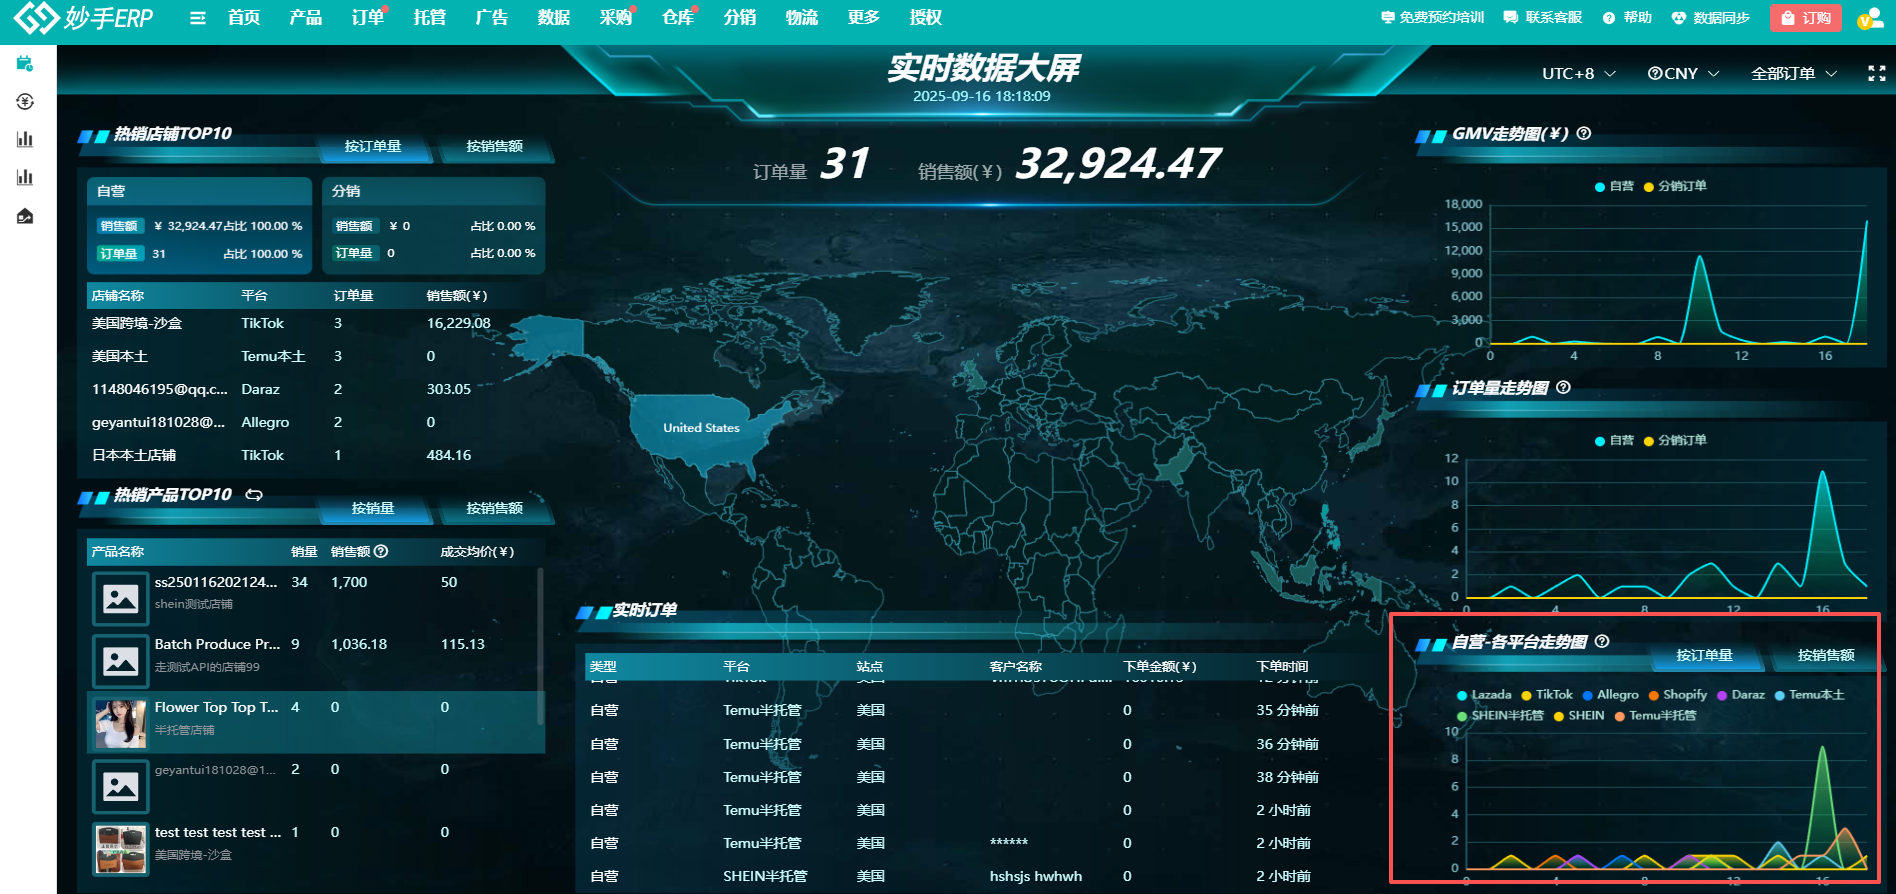Switch platform trend chart to 按销售额
1896x894 pixels.
pyautogui.click(x=1826, y=656)
